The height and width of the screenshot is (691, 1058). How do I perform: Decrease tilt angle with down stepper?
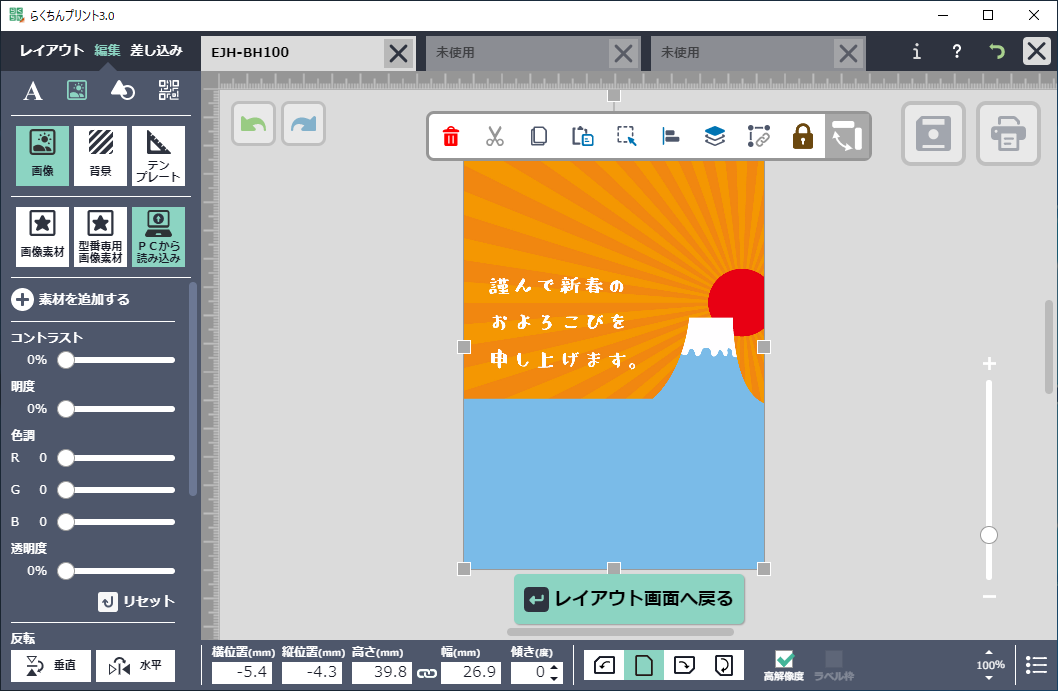click(x=555, y=678)
